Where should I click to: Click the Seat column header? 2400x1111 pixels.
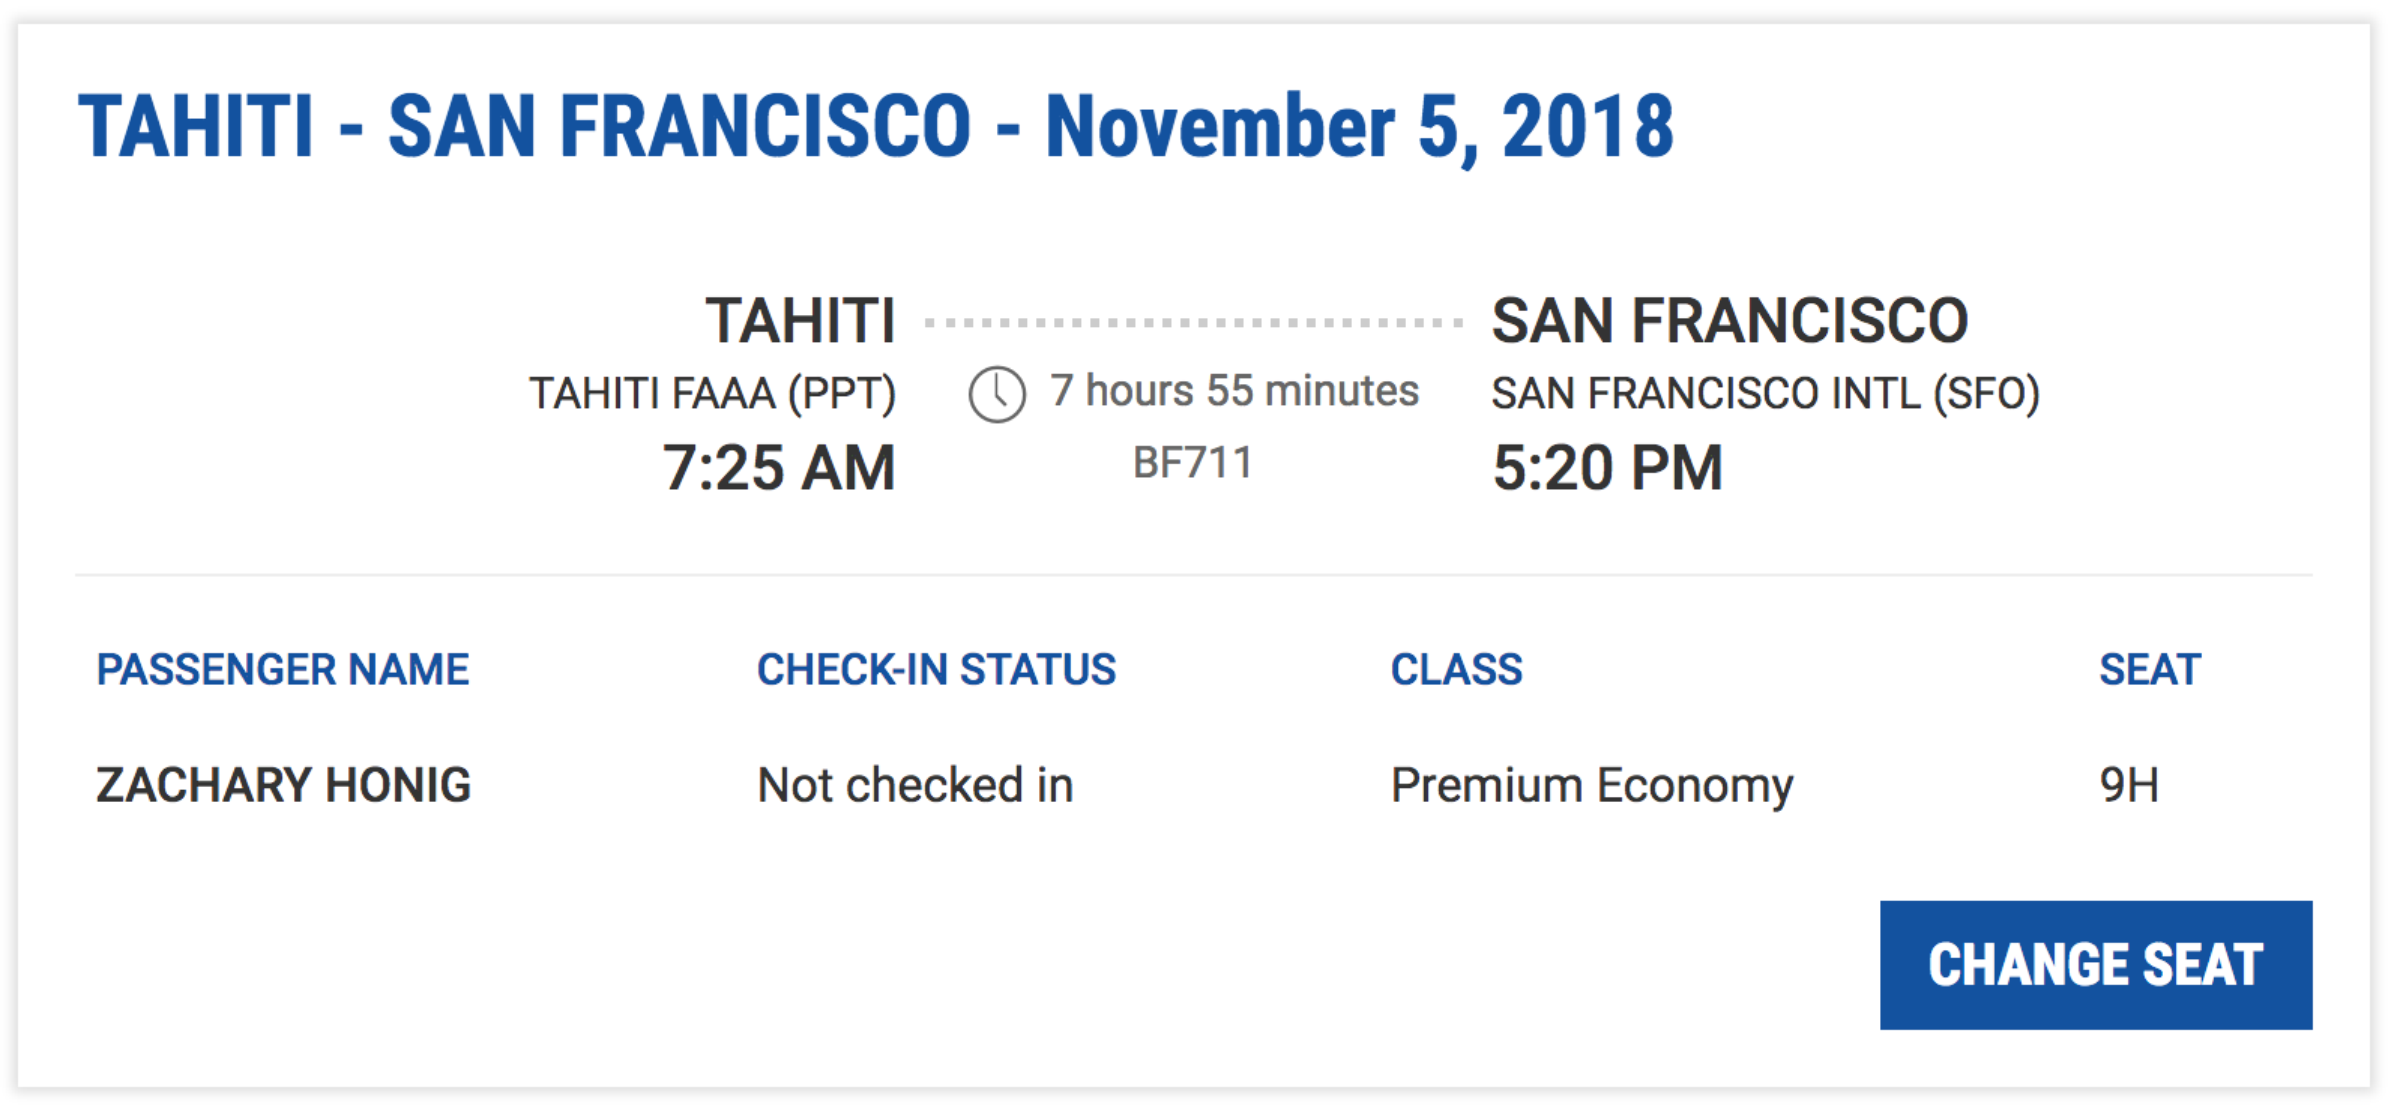[x=2150, y=669]
